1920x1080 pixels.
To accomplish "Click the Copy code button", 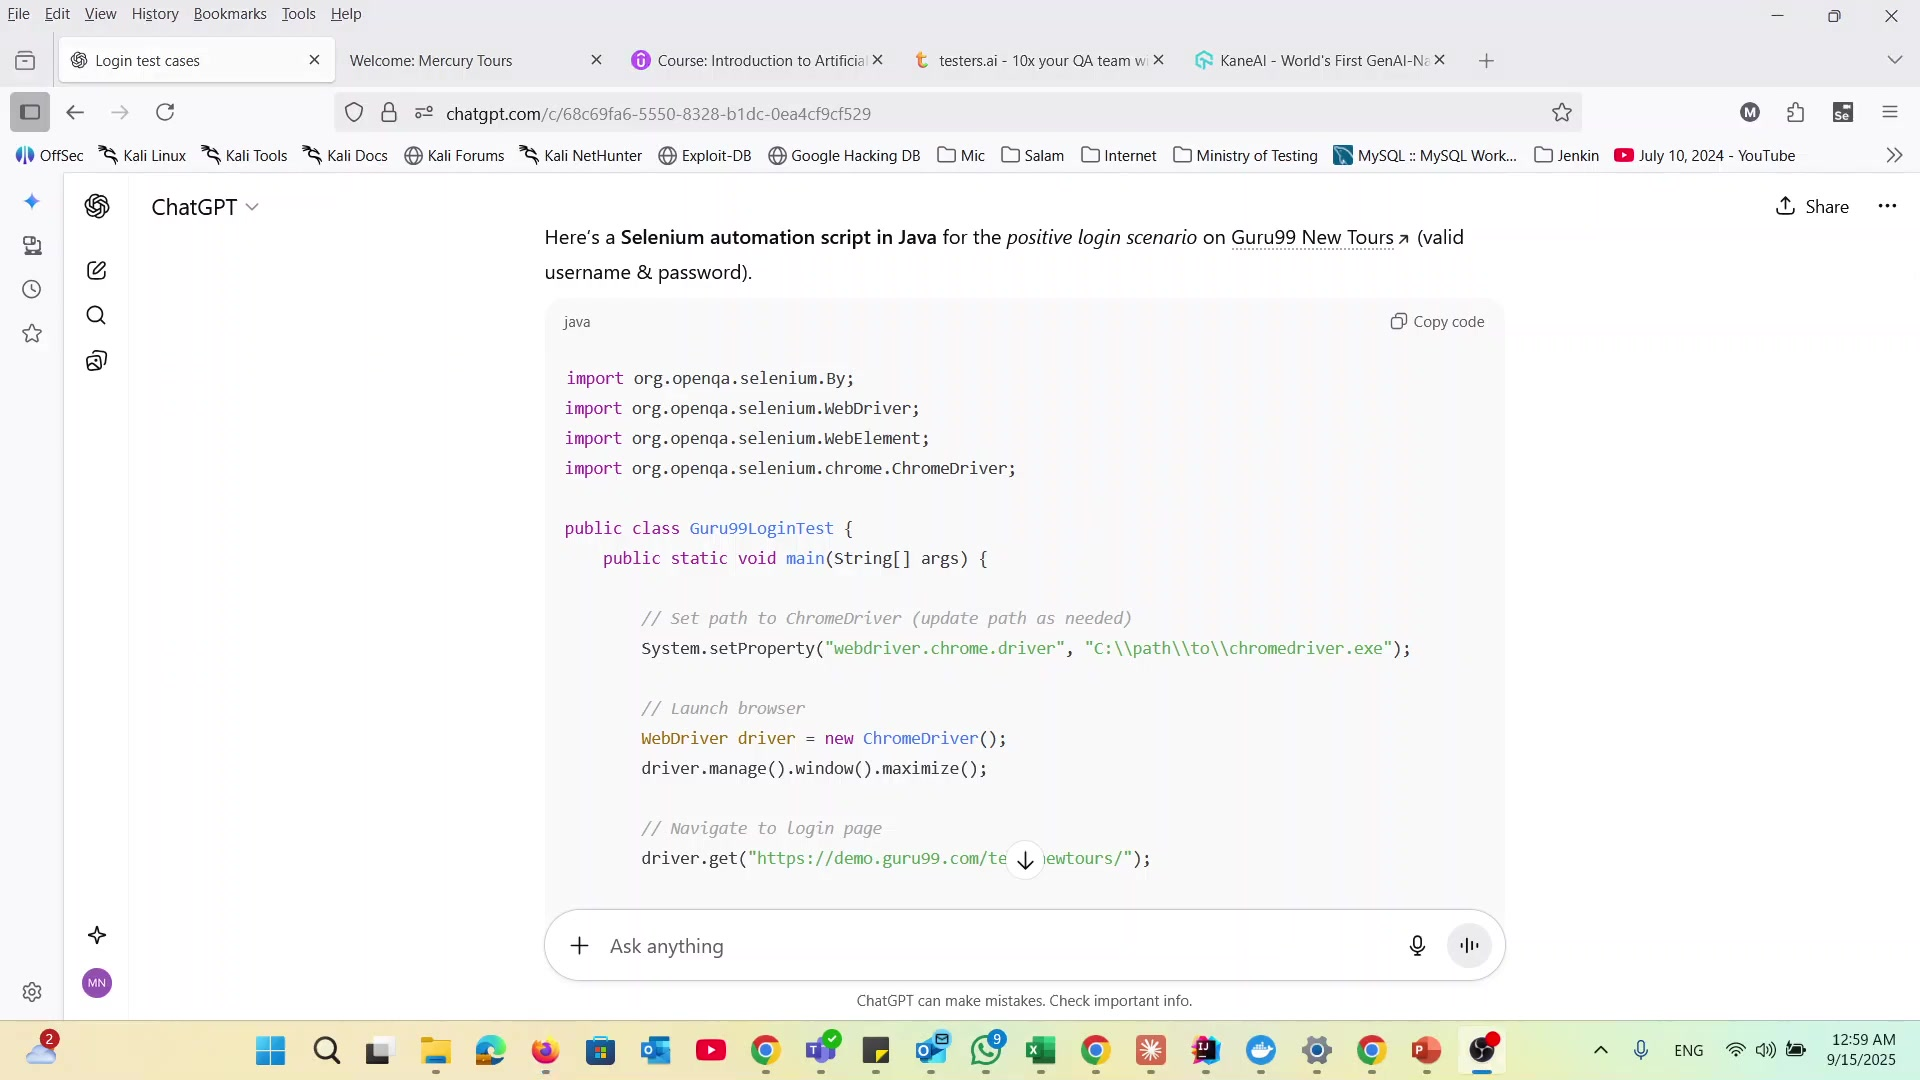I will pos(1437,322).
